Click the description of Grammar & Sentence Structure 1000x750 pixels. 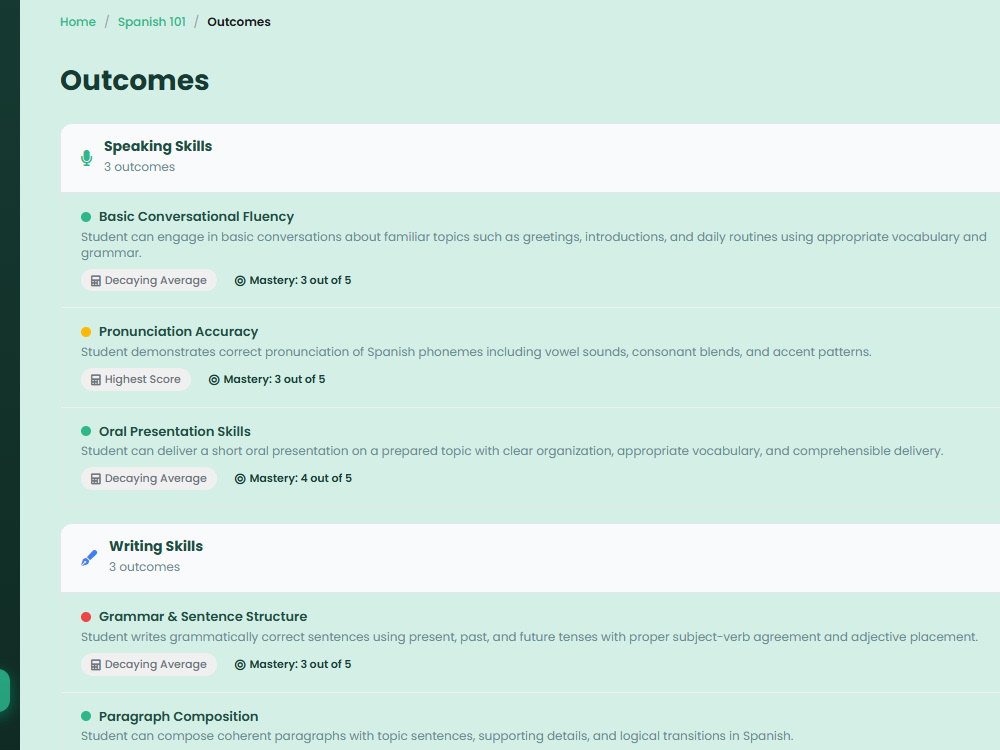(x=529, y=637)
